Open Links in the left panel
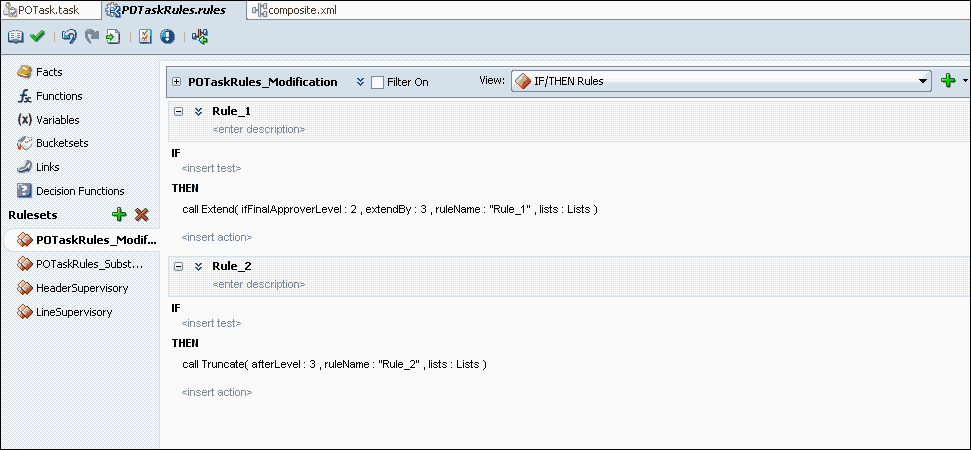Image resolution: width=971 pixels, height=450 pixels. pos(48,167)
